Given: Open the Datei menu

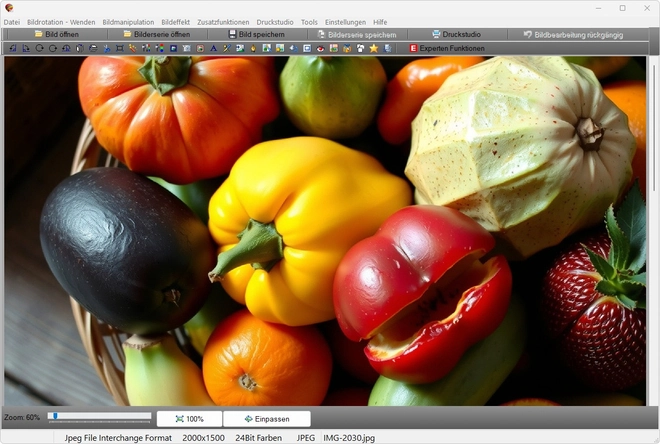Looking at the screenshot, I should point(12,22).
